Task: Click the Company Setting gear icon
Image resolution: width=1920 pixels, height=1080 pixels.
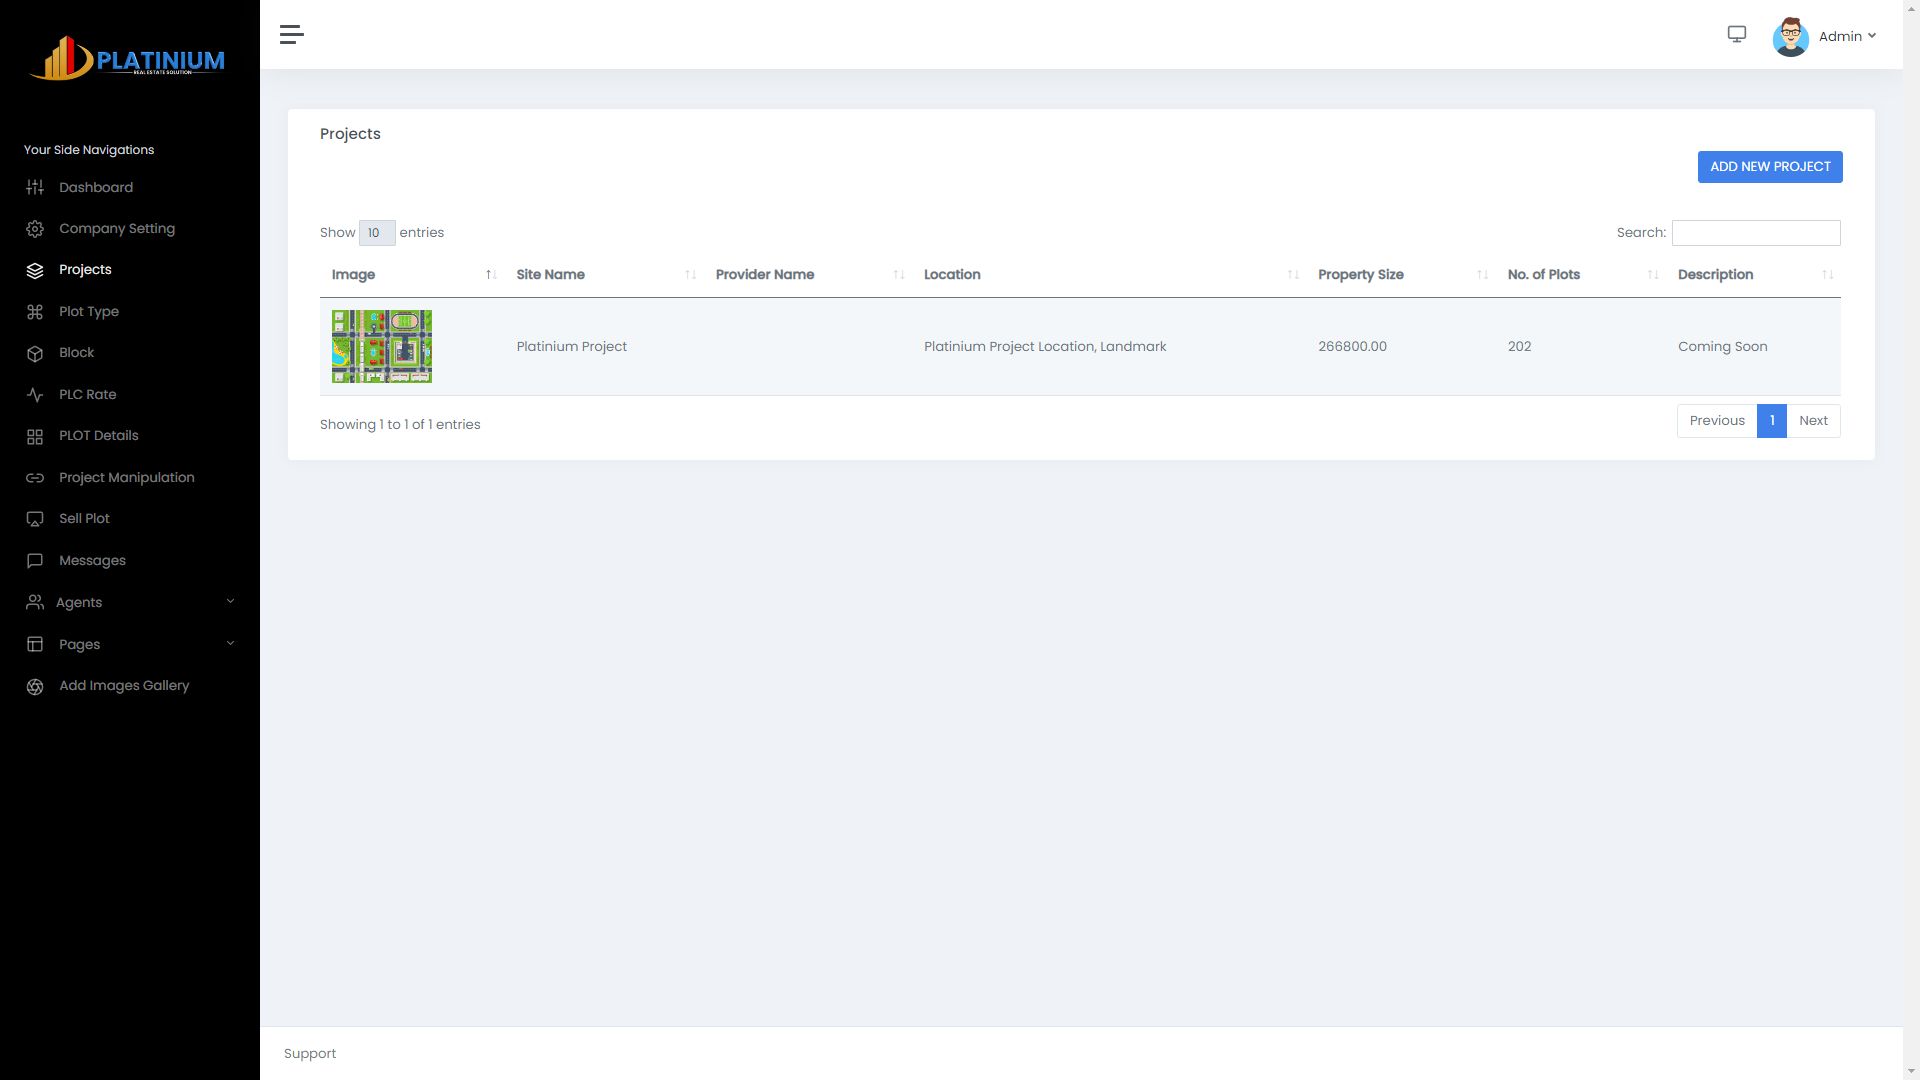Action: coord(35,229)
